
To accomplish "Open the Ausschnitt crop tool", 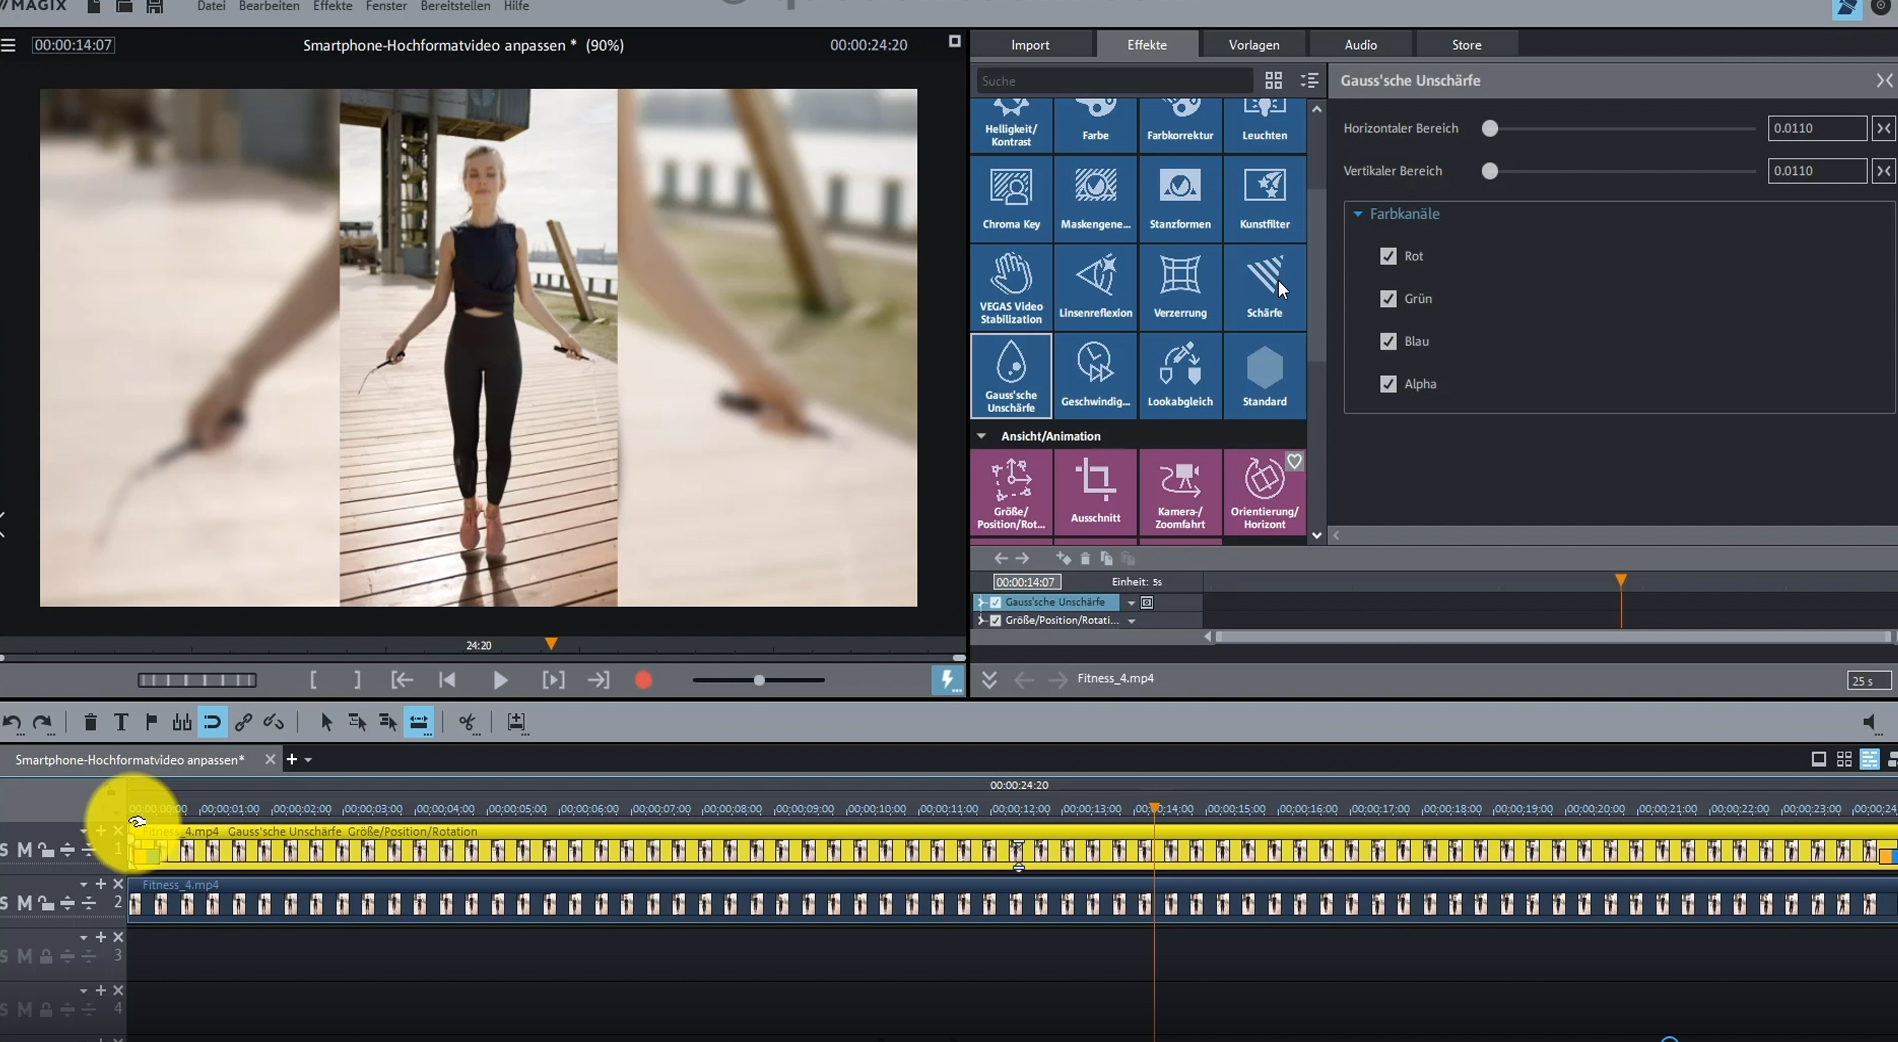I will tap(1095, 491).
